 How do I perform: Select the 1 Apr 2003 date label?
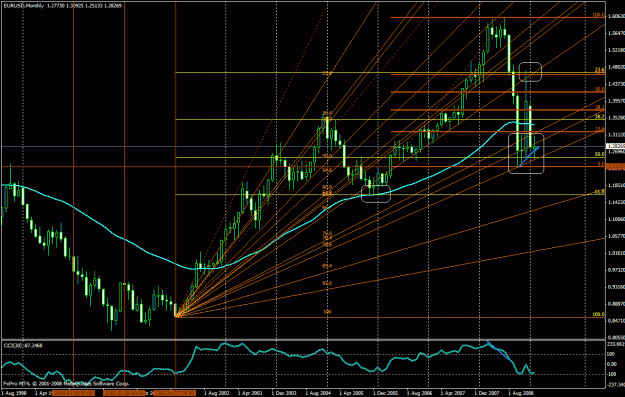tap(250, 393)
